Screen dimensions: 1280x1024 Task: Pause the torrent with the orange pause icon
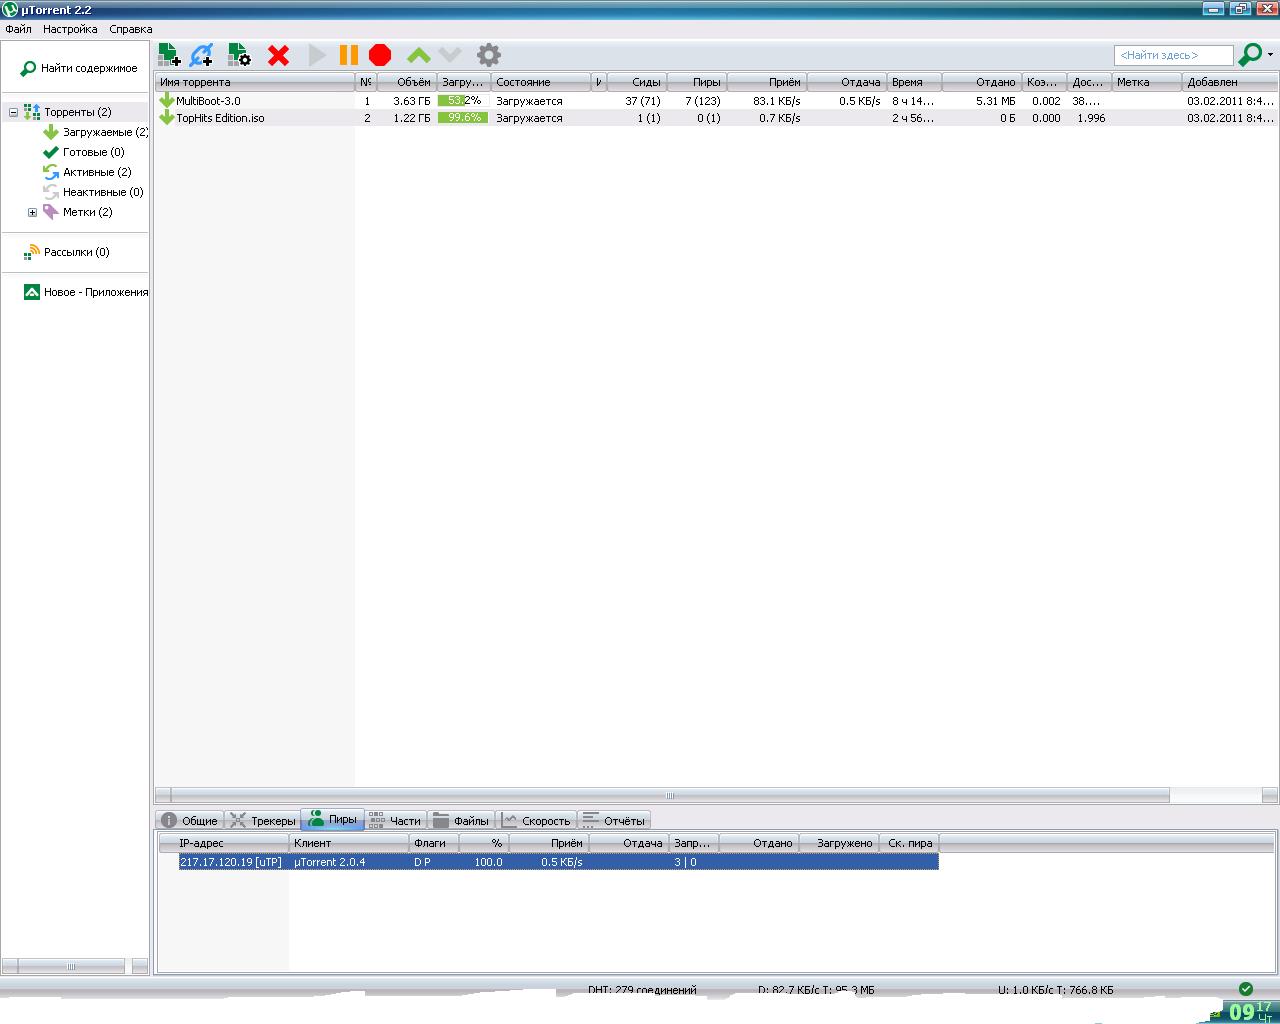(x=349, y=55)
